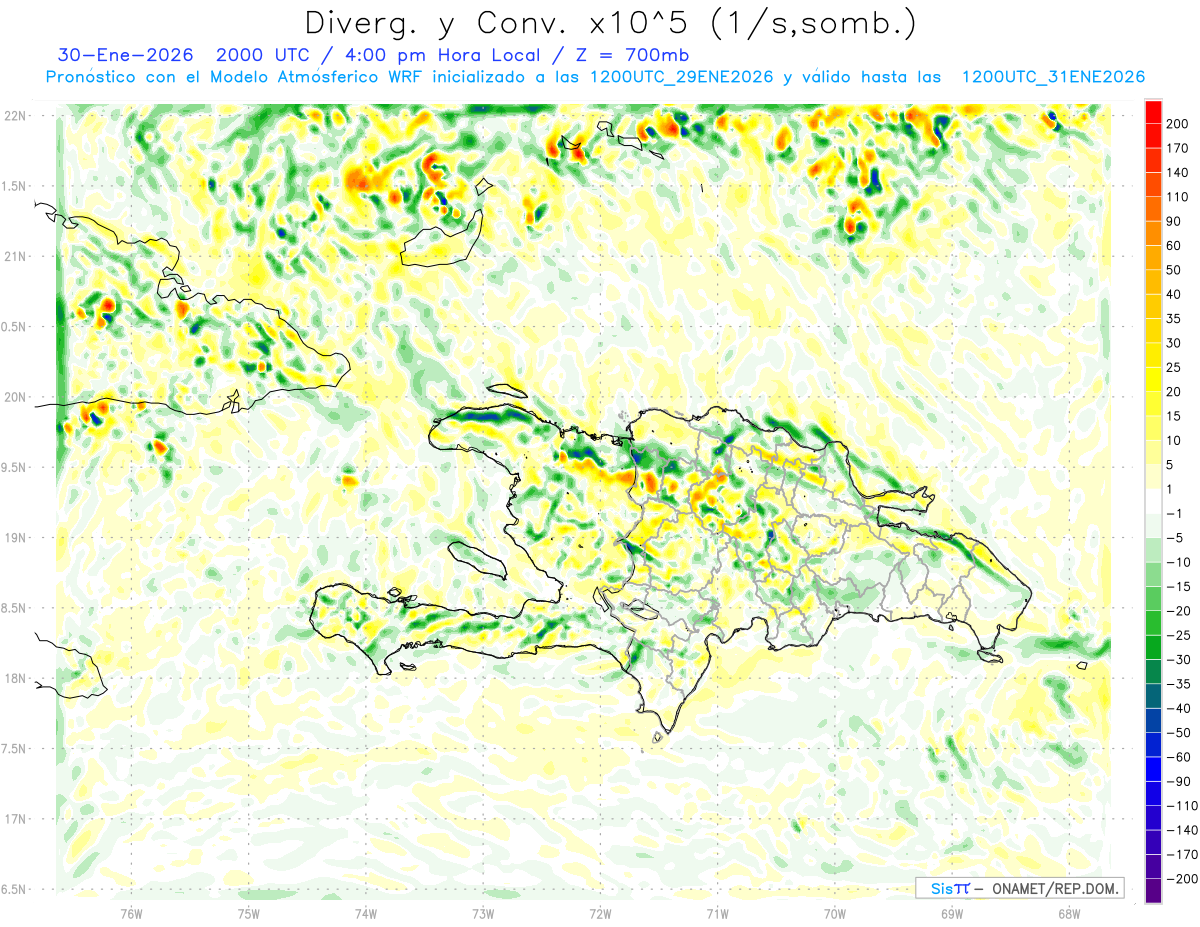
Task: Click the '-30' color scale value
Action: pos(1177,660)
